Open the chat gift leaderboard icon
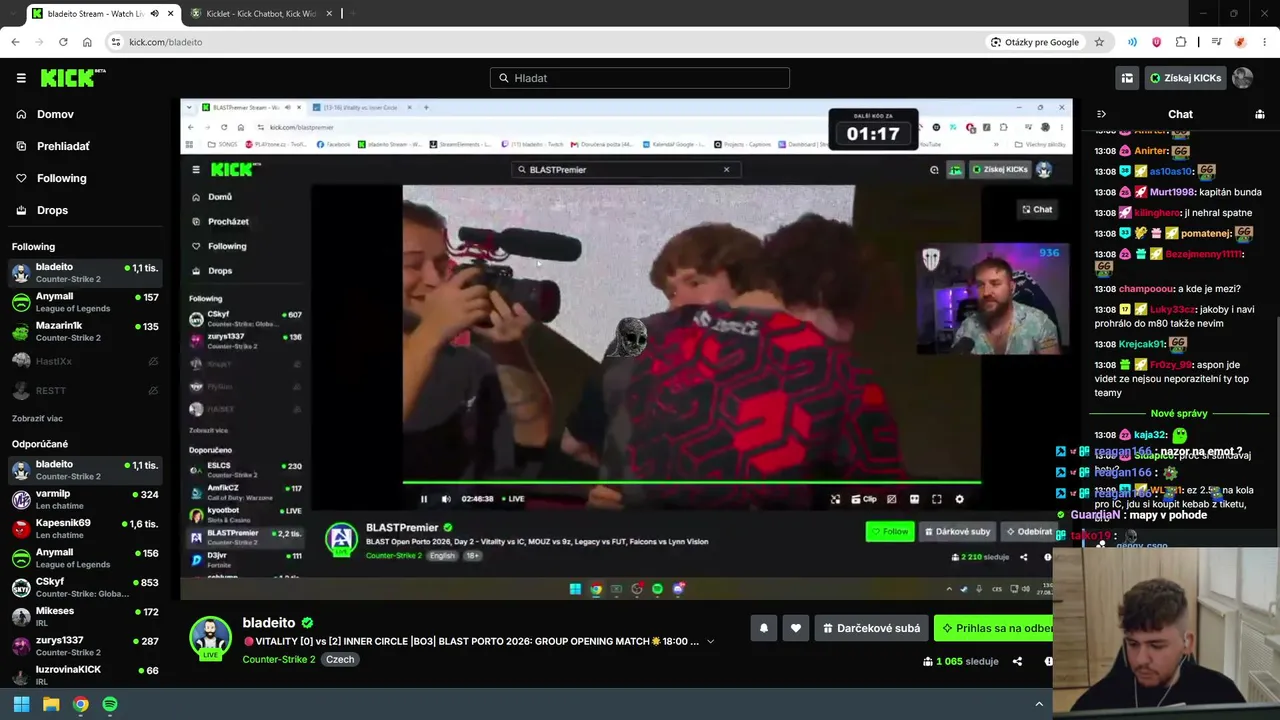 1260,114
